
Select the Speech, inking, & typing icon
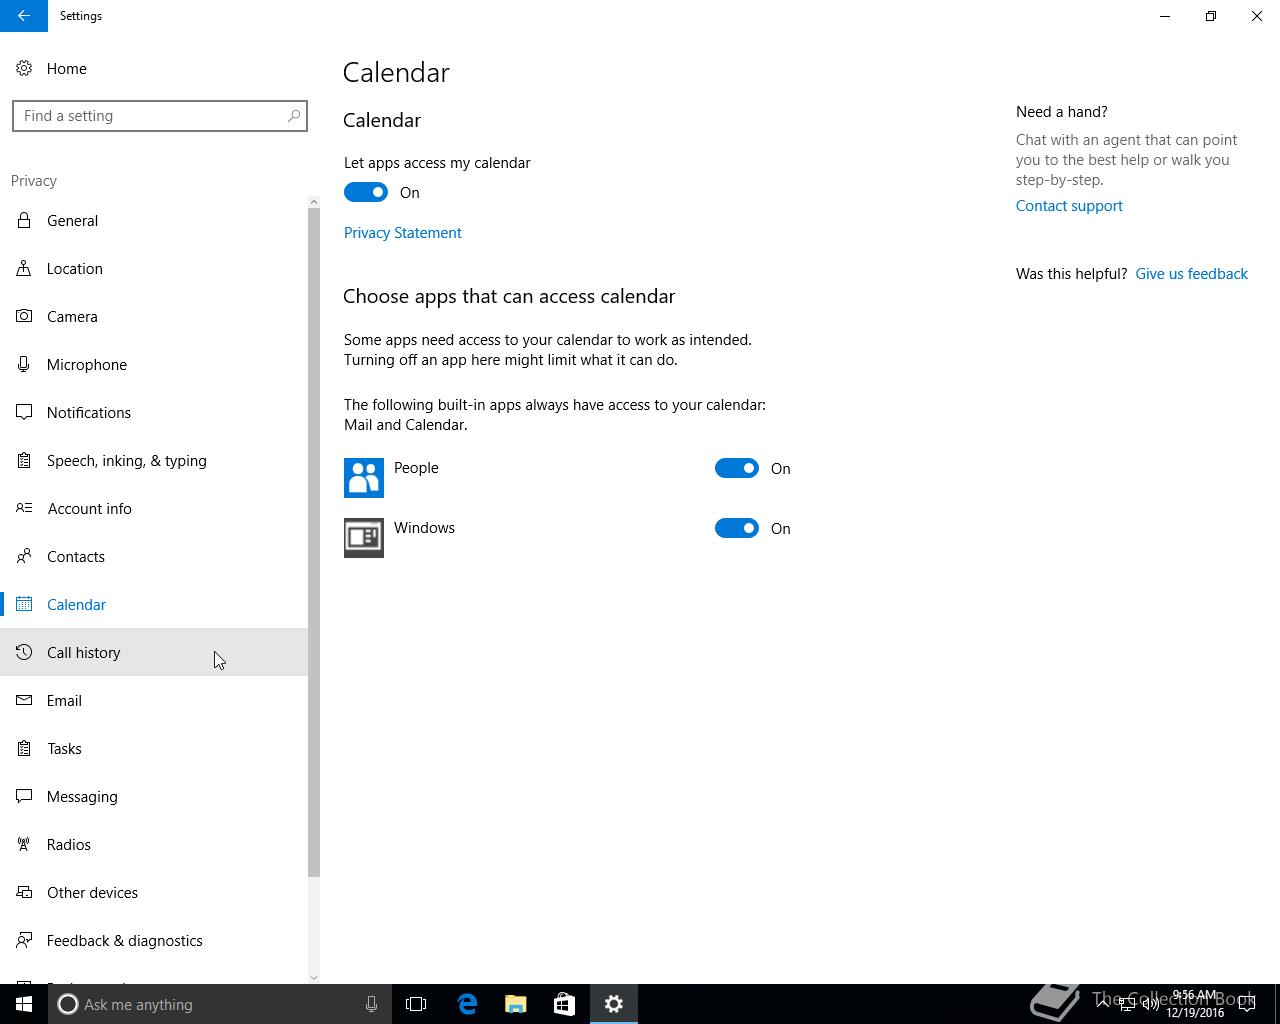(x=24, y=460)
